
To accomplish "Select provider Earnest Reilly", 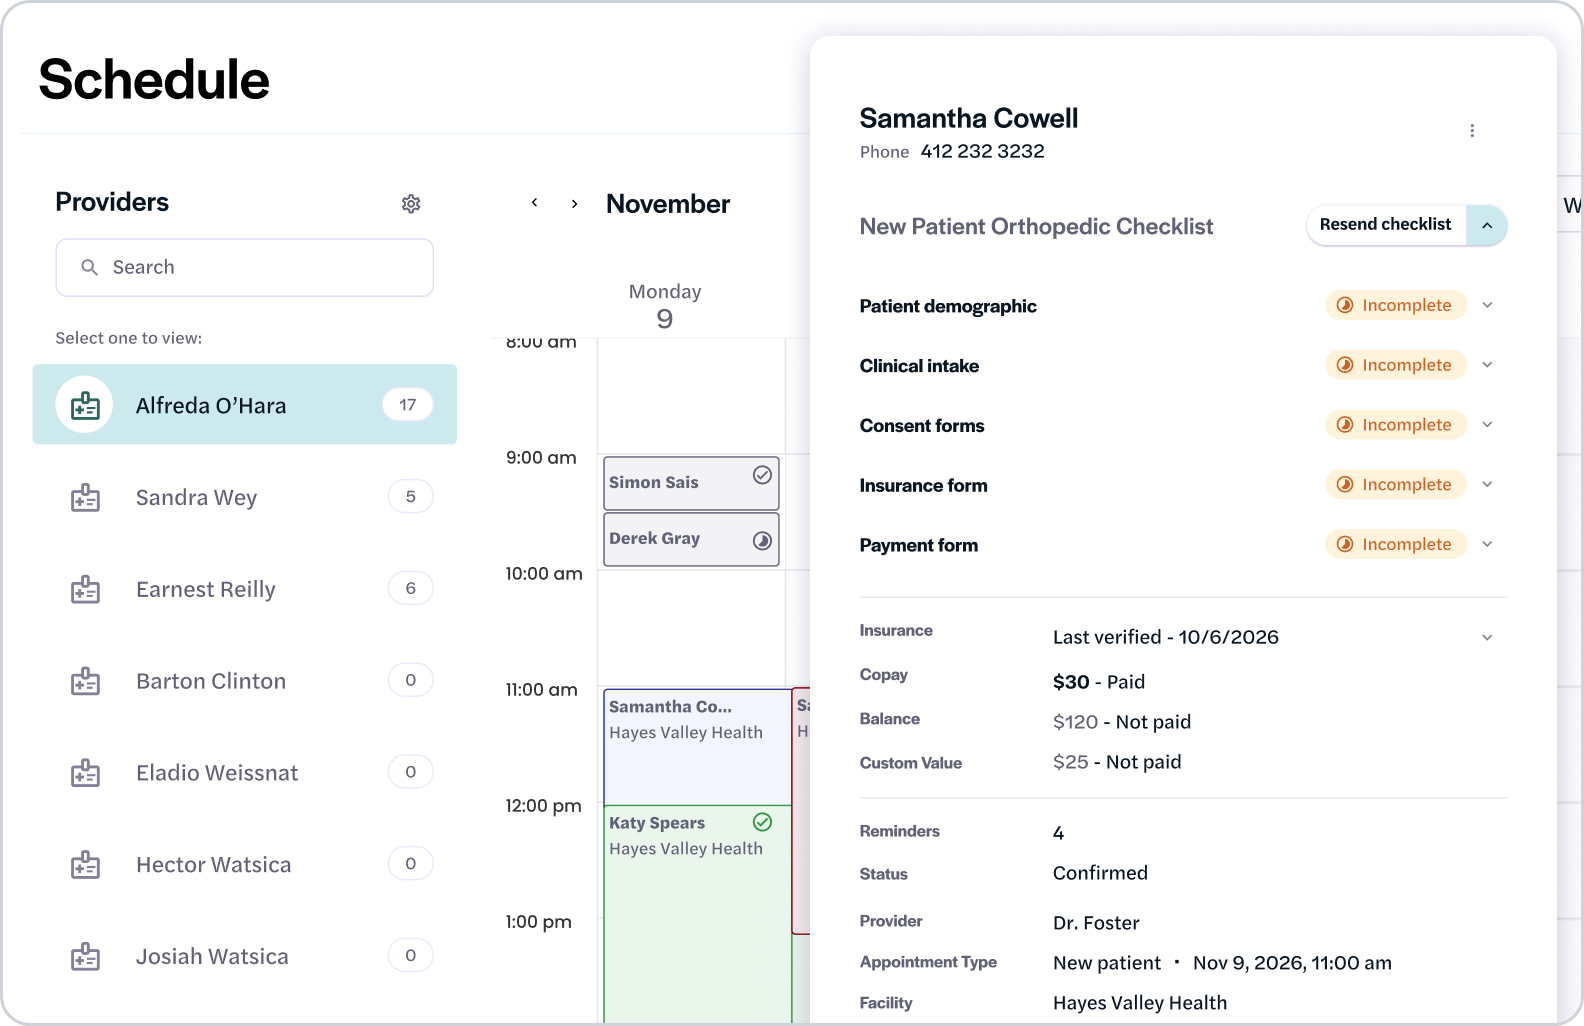I will [245, 589].
